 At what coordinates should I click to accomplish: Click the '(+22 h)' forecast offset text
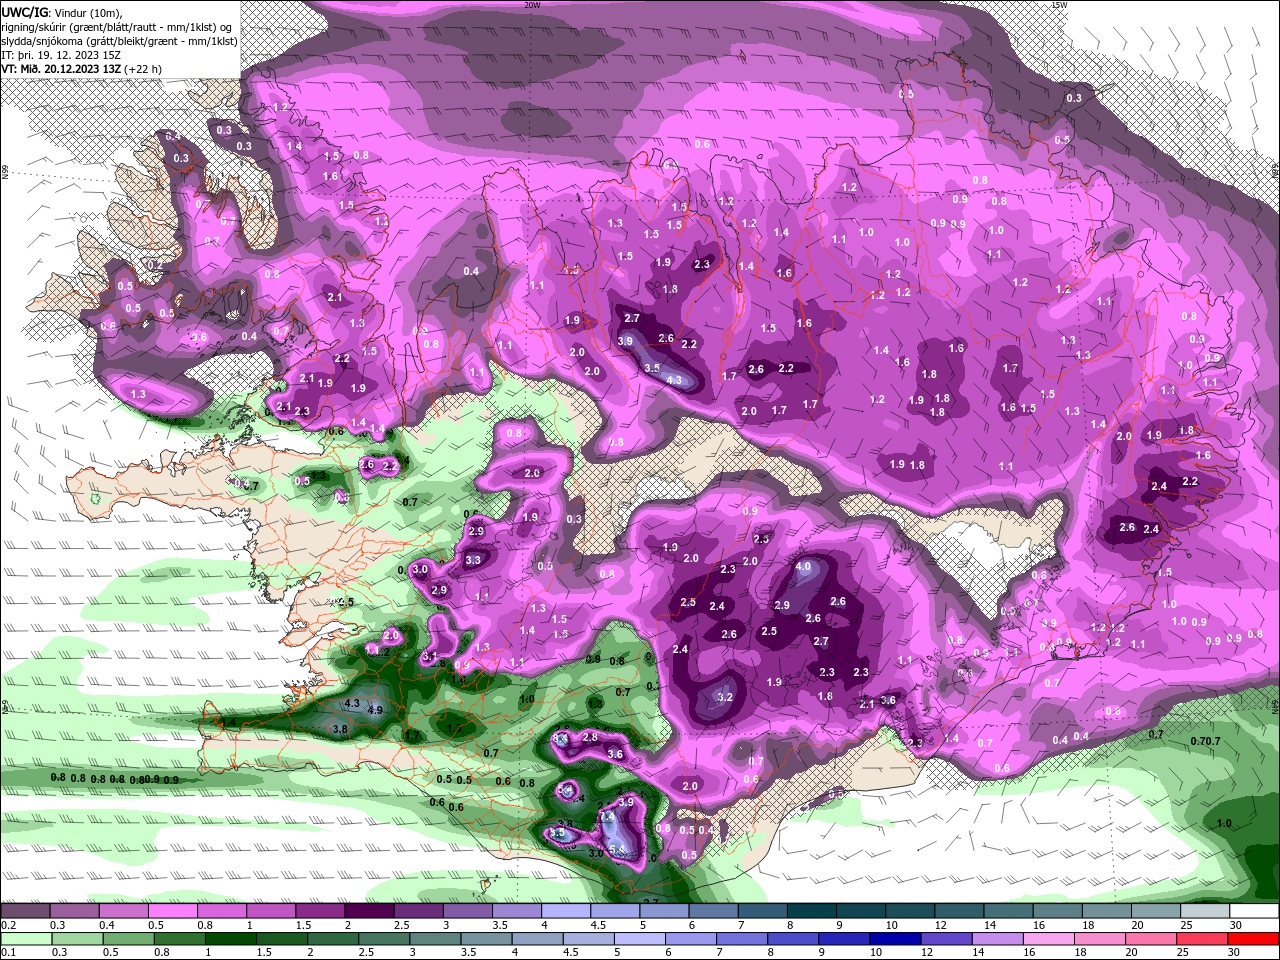(x=143, y=69)
